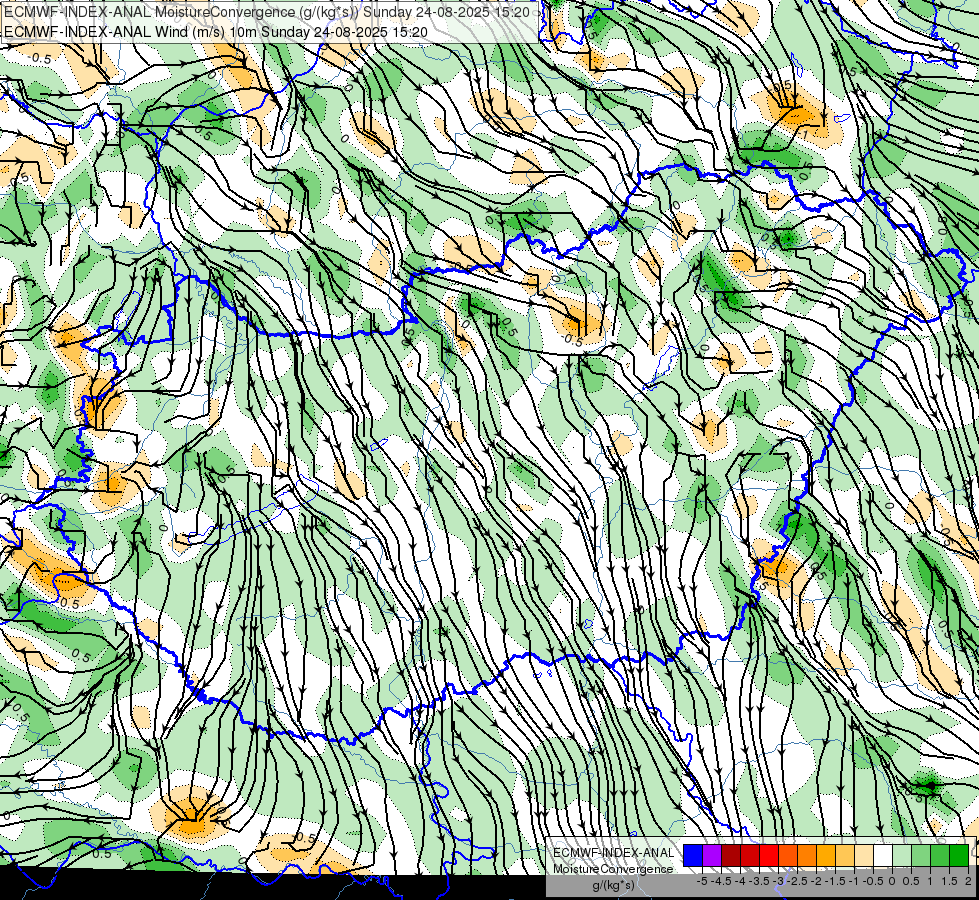
Task: Click the -2 legend tick label
Action: click(x=817, y=881)
